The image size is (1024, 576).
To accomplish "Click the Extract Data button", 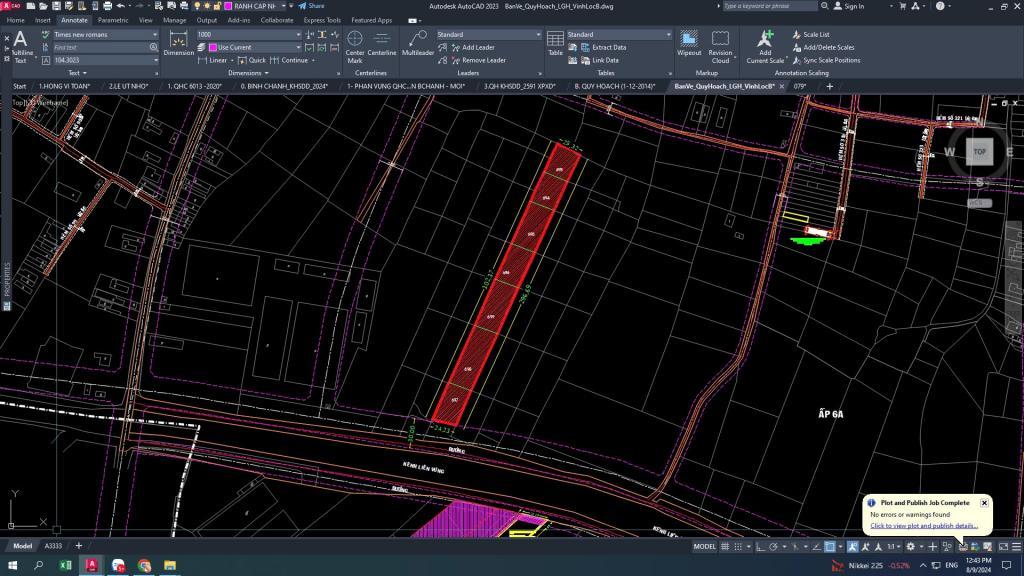I will point(609,47).
